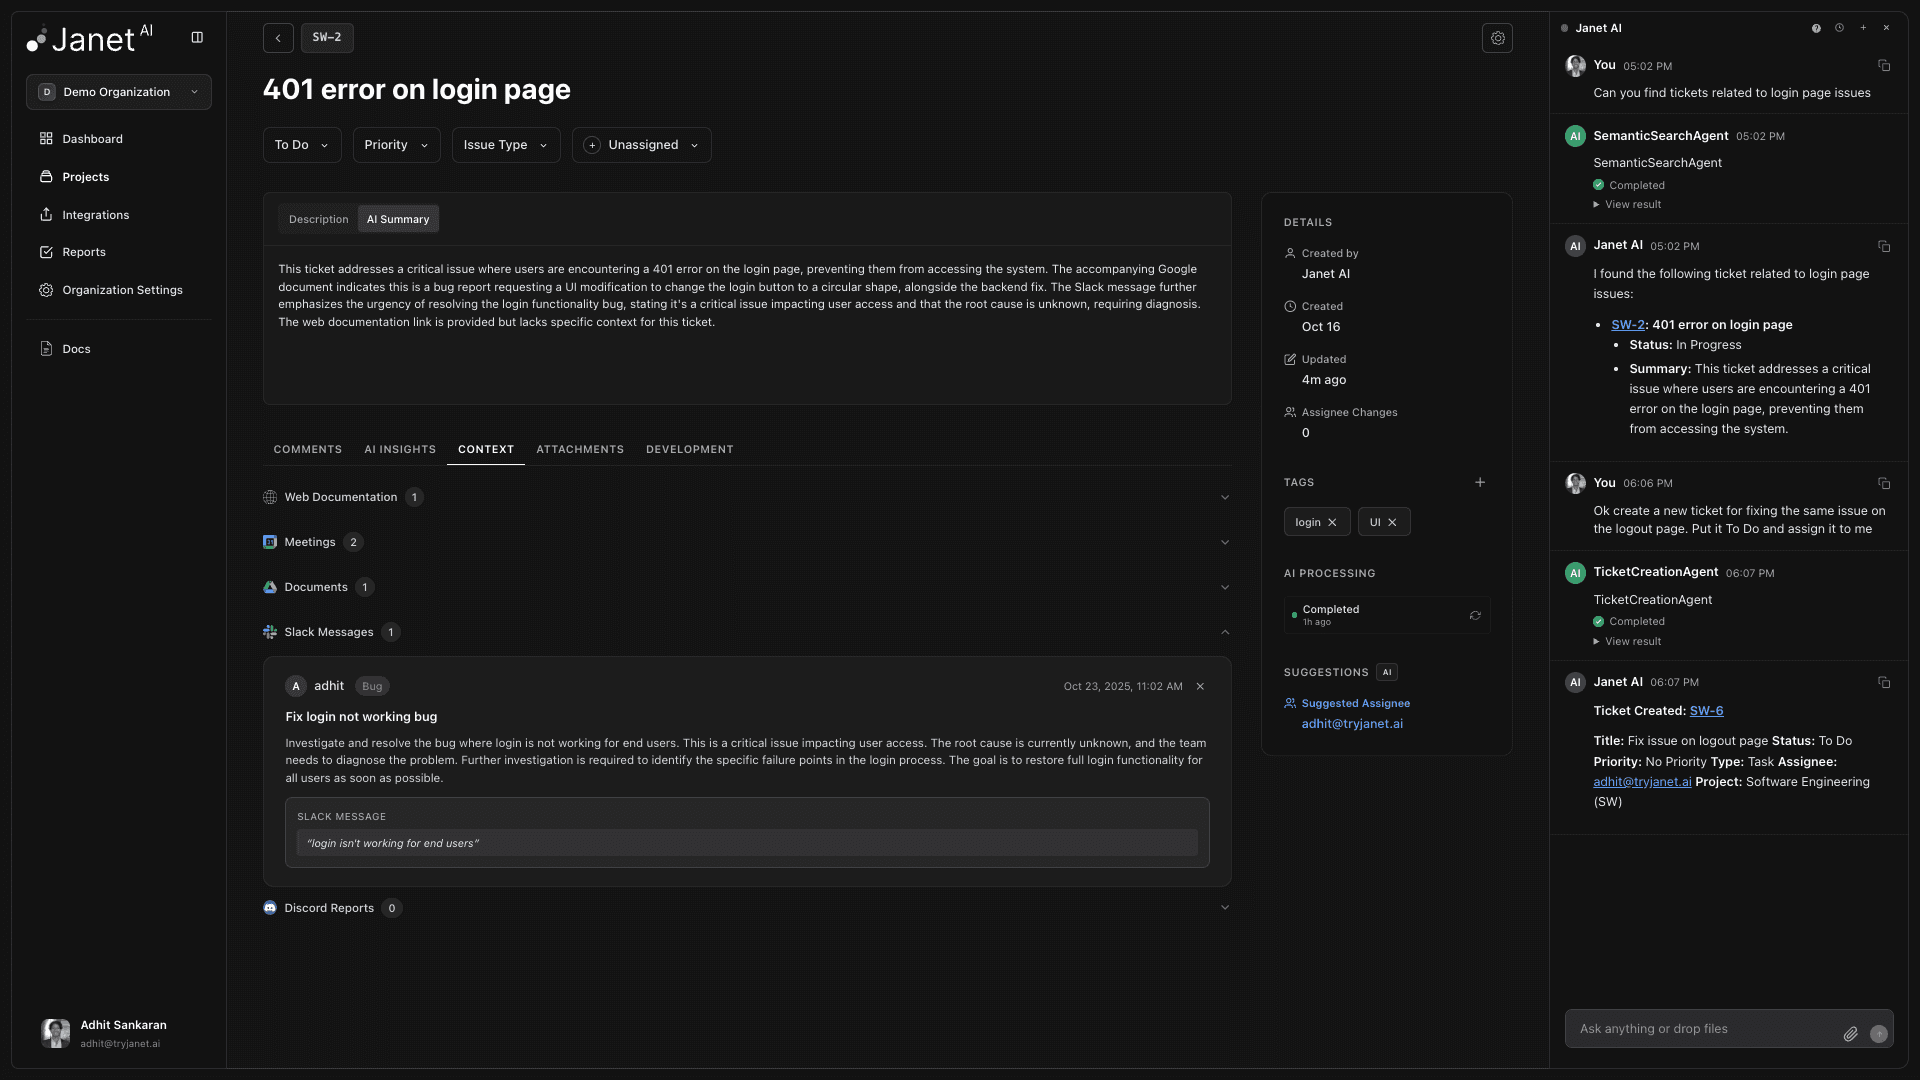Viewport: 1920px width, 1080px height.
Task: Remove the UI tag
Action: click(1392, 522)
